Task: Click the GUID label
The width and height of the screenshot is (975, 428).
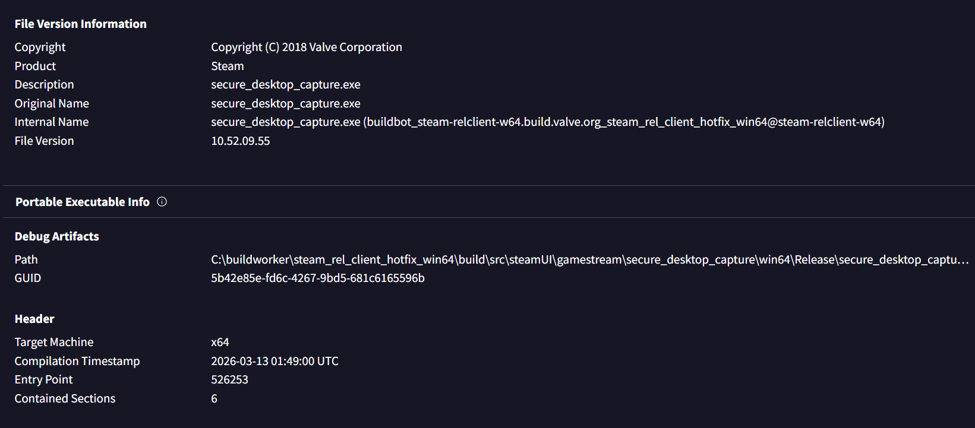Action: [x=28, y=278]
